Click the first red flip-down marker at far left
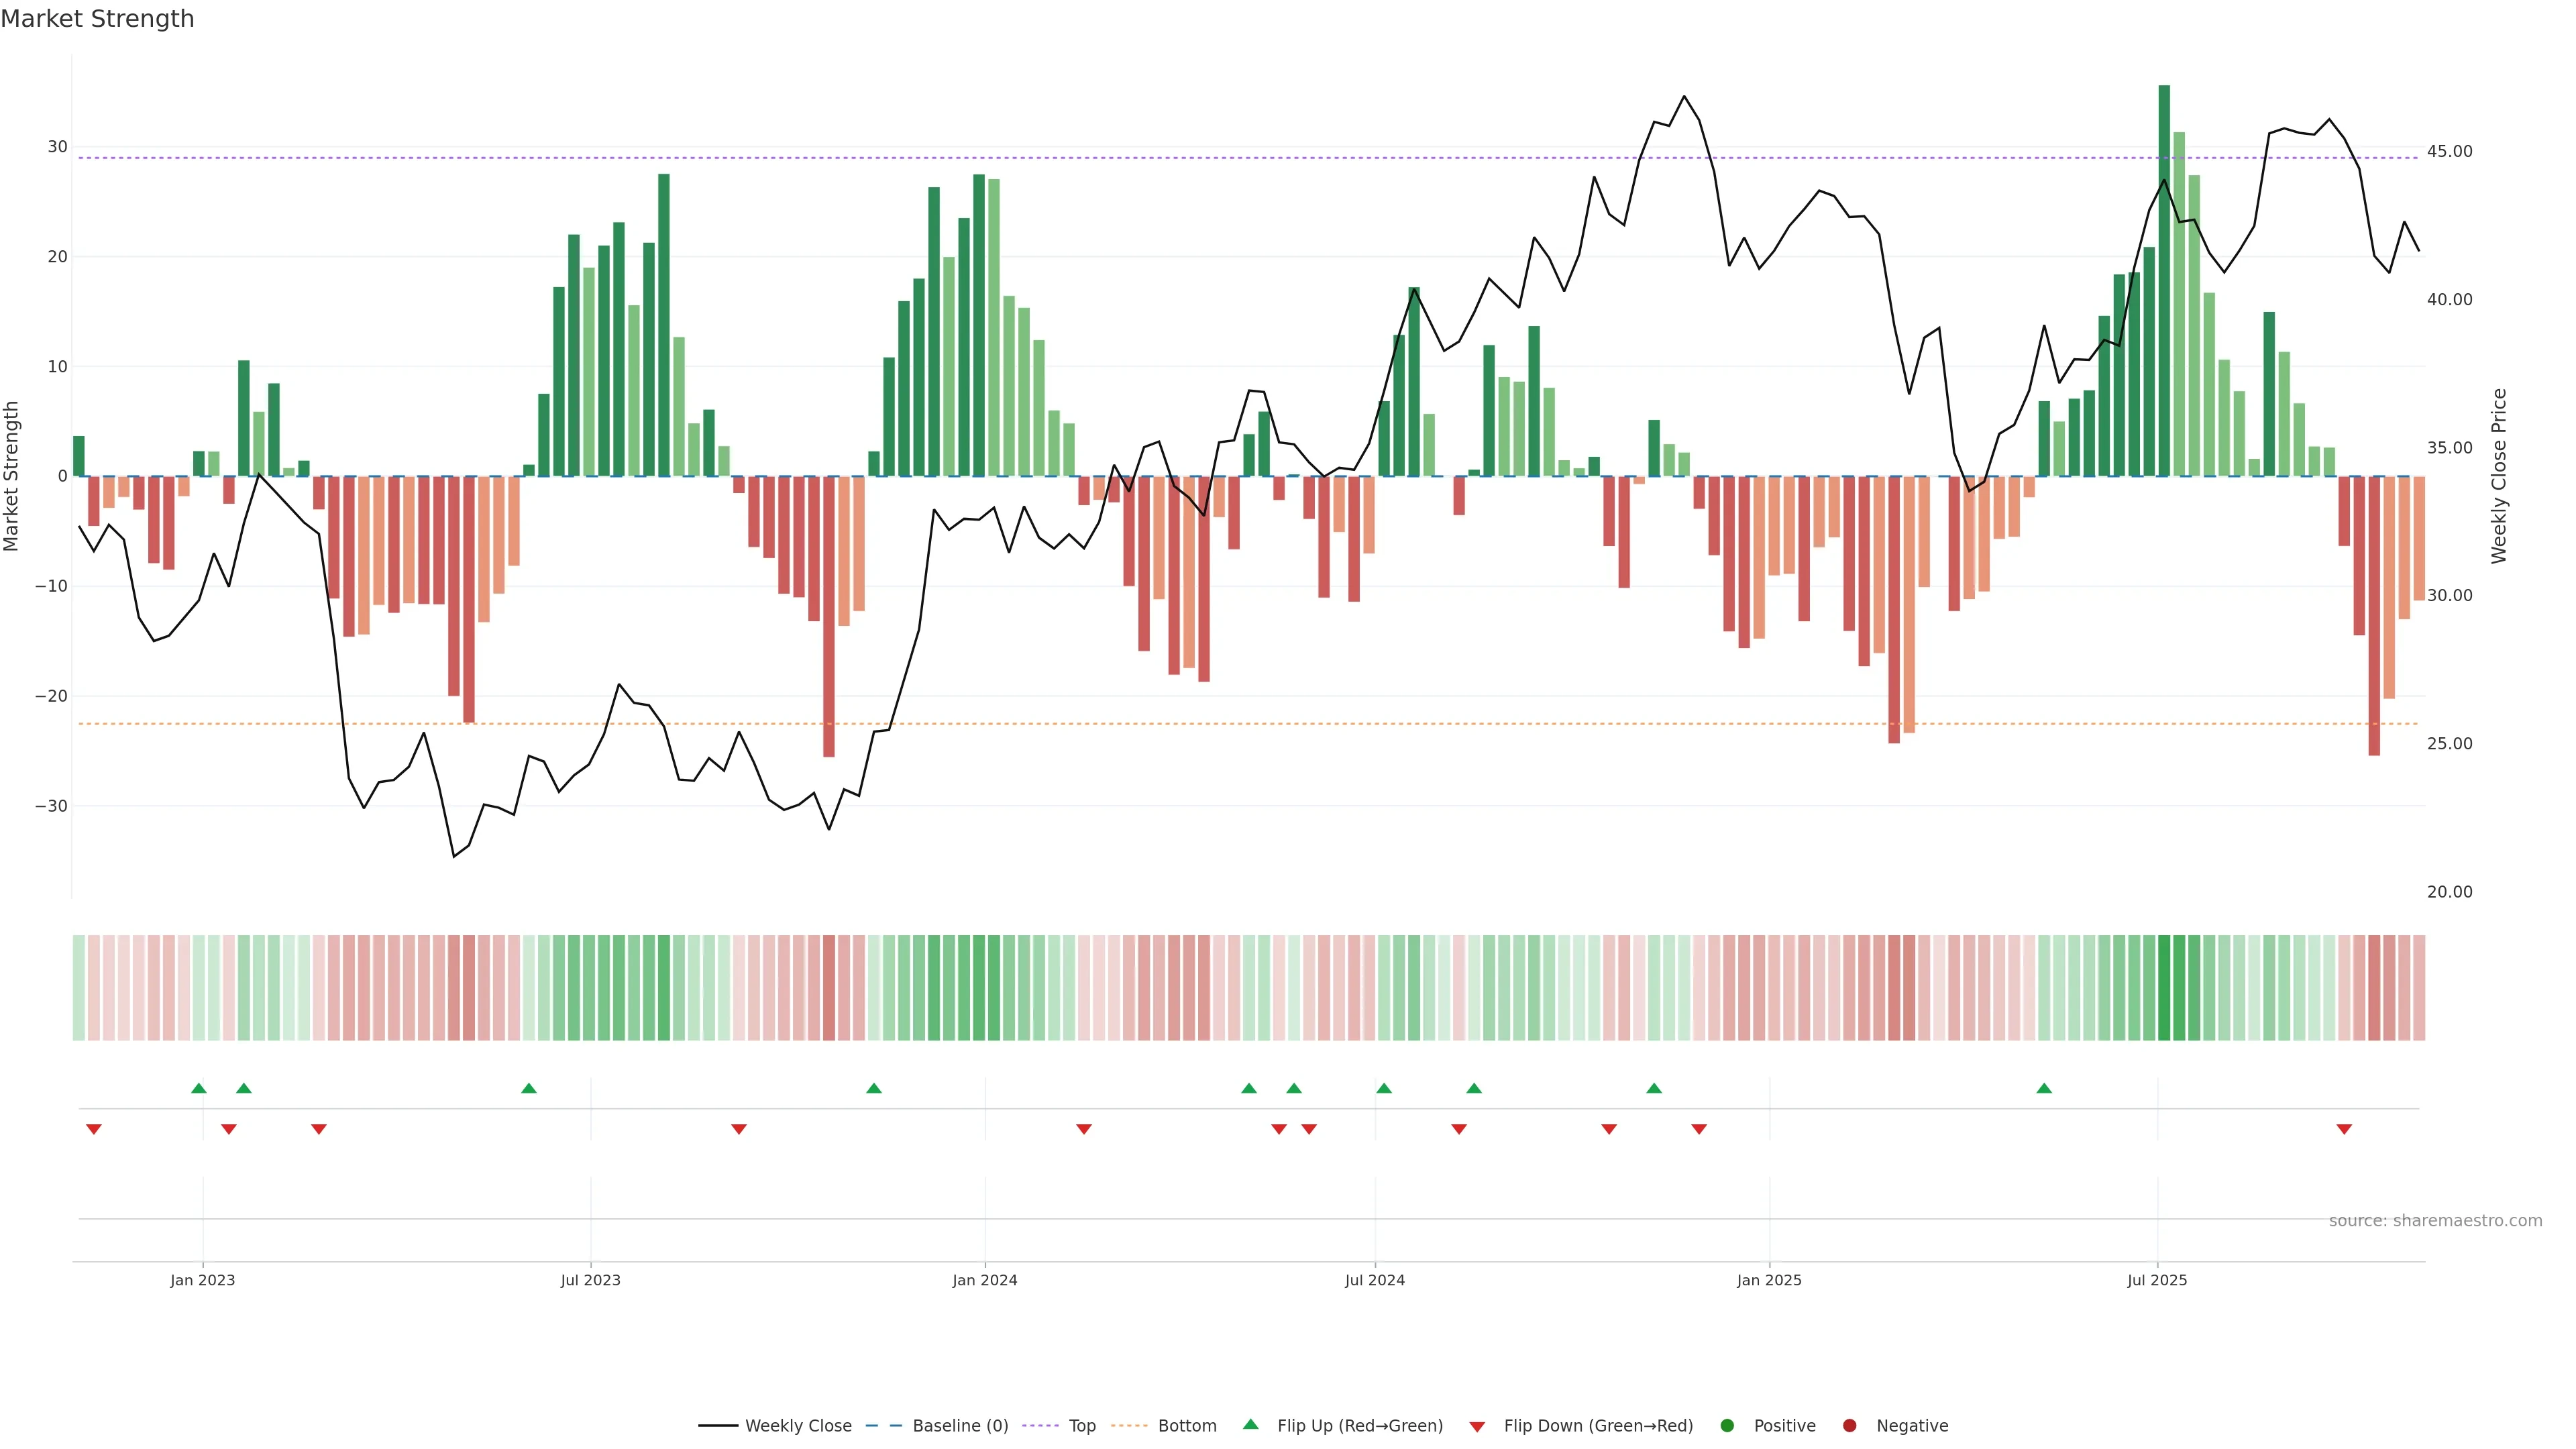Screen dimensions: 2576x1449 pos(94,1129)
